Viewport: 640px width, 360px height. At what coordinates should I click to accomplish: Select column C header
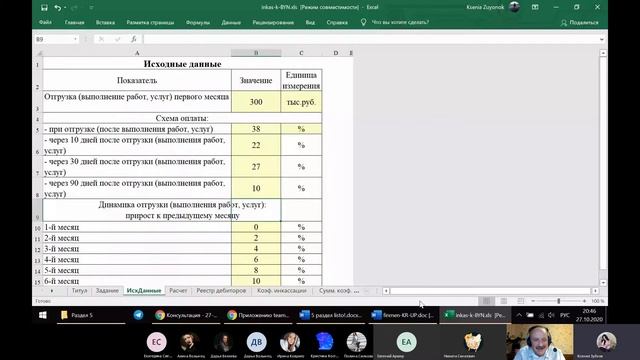(x=301, y=53)
